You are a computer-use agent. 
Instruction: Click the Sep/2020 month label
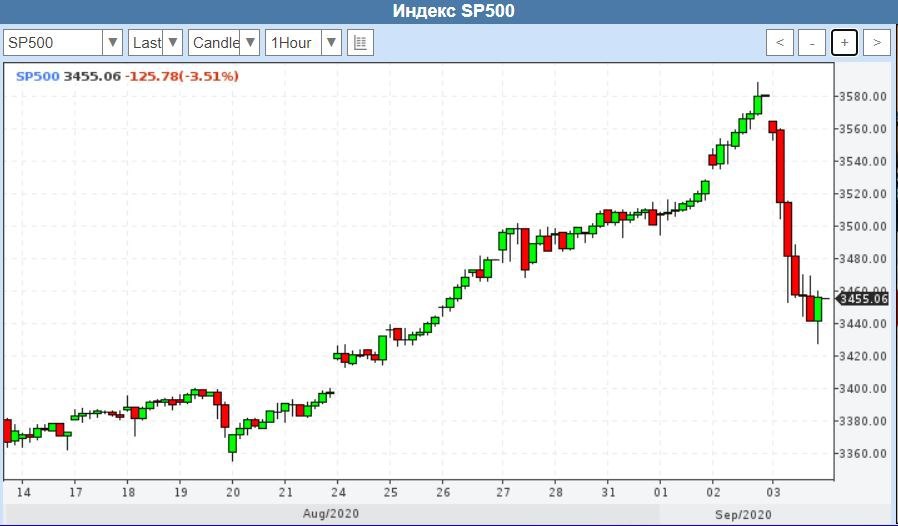tap(743, 515)
